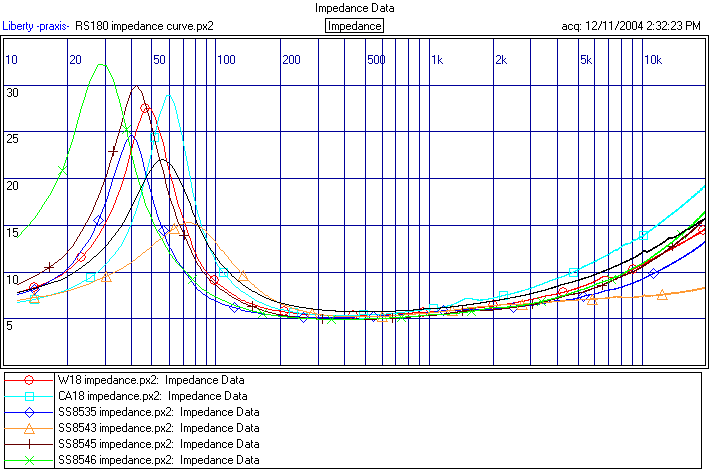Click the cyan square icon for CA18 legend

click(x=30, y=396)
